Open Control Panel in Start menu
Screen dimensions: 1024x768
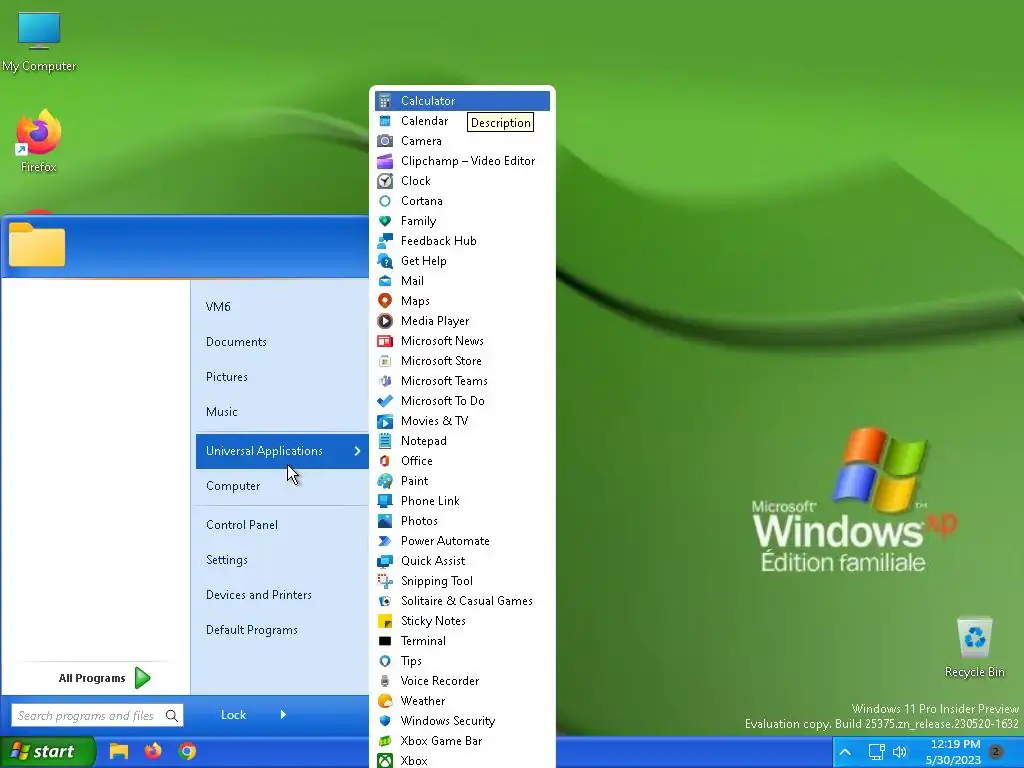pyautogui.click(x=242, y=525)
